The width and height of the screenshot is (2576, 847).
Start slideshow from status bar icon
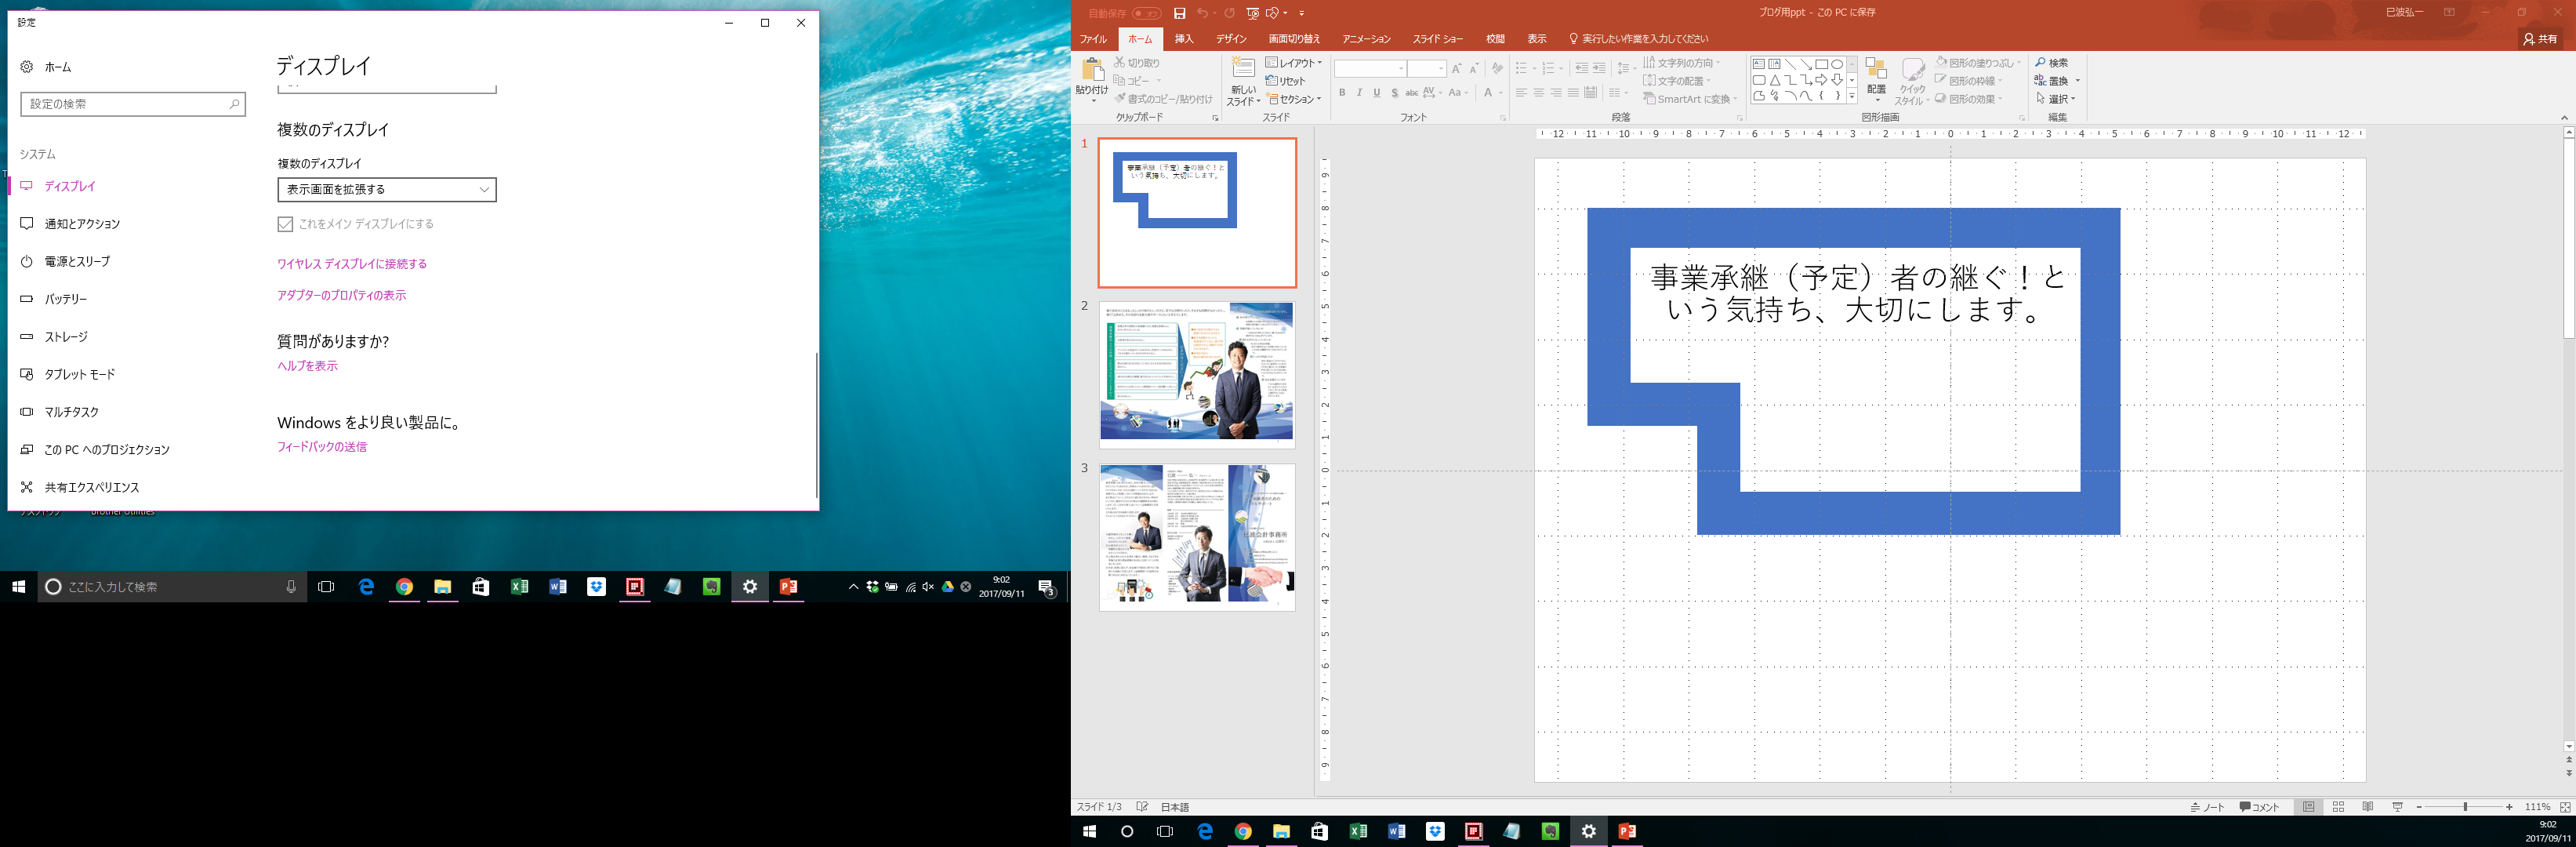[2397, 807]
